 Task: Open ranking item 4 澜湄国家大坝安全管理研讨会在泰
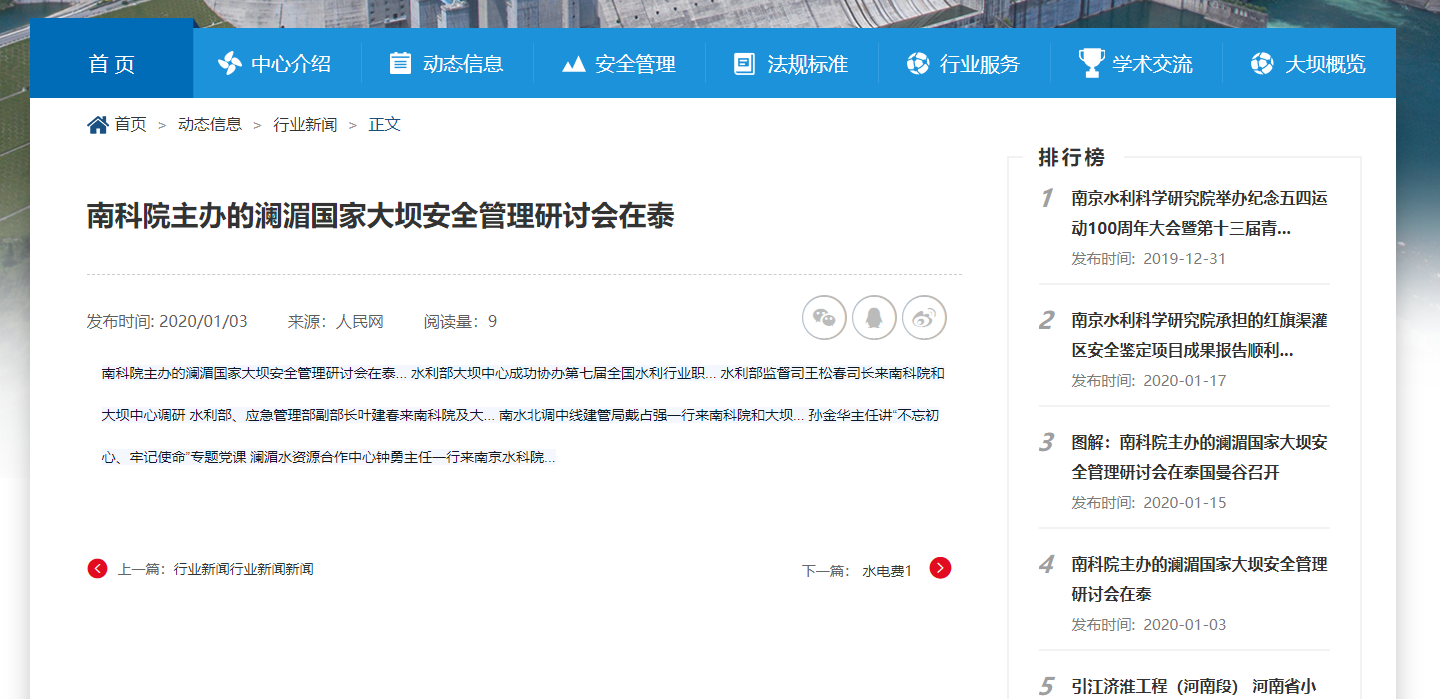[1199, 579]
